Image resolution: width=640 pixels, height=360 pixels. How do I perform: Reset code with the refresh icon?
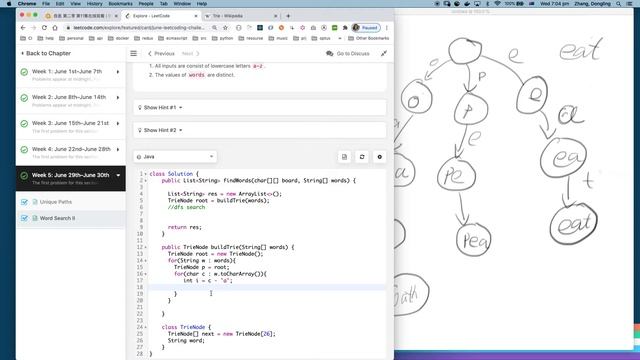tap(362, 157)
